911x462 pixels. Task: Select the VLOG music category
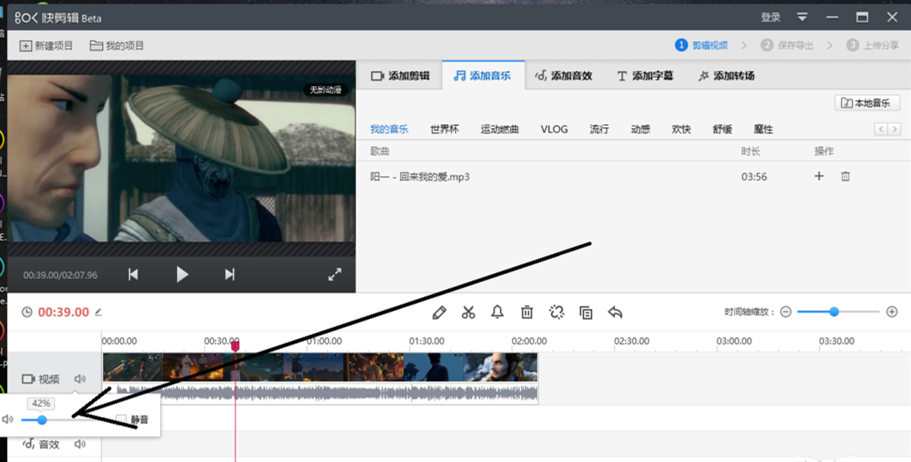point(554,129)
